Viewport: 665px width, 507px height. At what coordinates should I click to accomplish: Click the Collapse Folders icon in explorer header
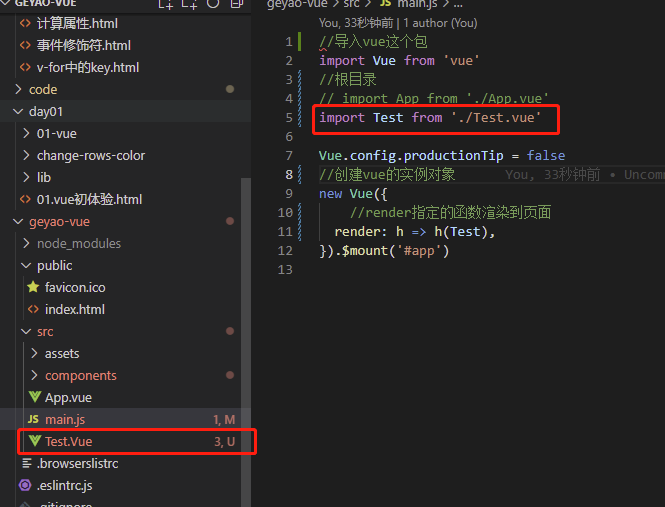pos(237,3)
